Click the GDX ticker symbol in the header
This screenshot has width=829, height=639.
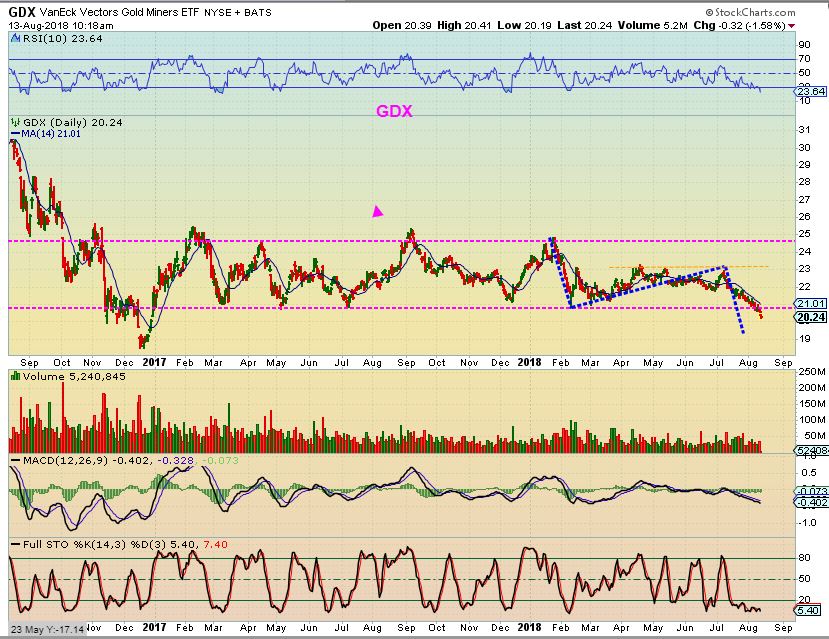22,12
